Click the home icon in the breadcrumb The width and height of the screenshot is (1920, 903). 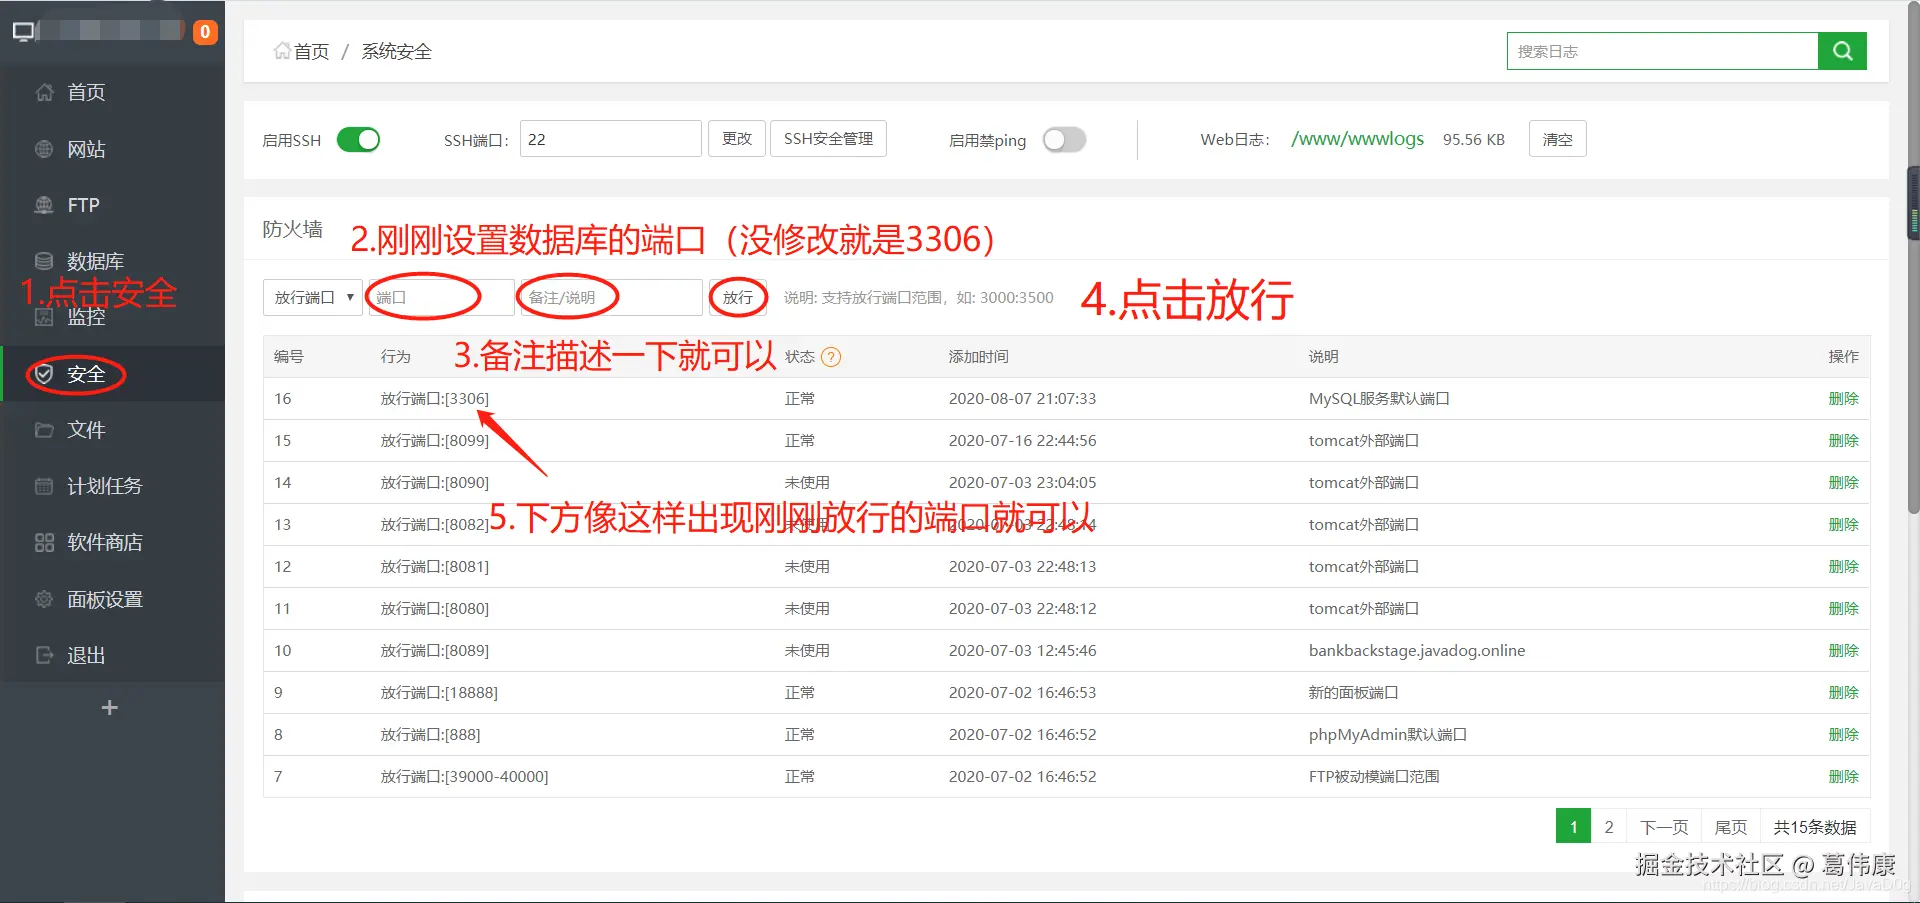(282, 51)
